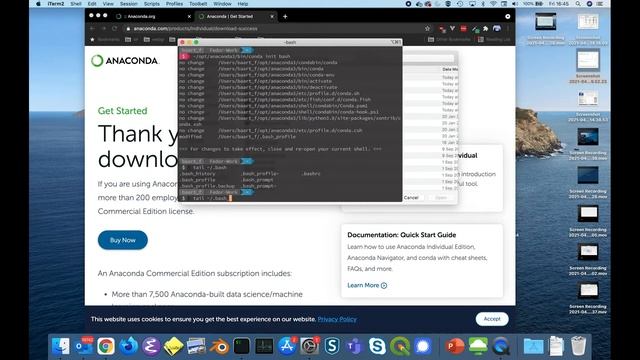Open the purple Emacs Dock icon
Viewport: 640px width, 360px height.
coord(151,346)
